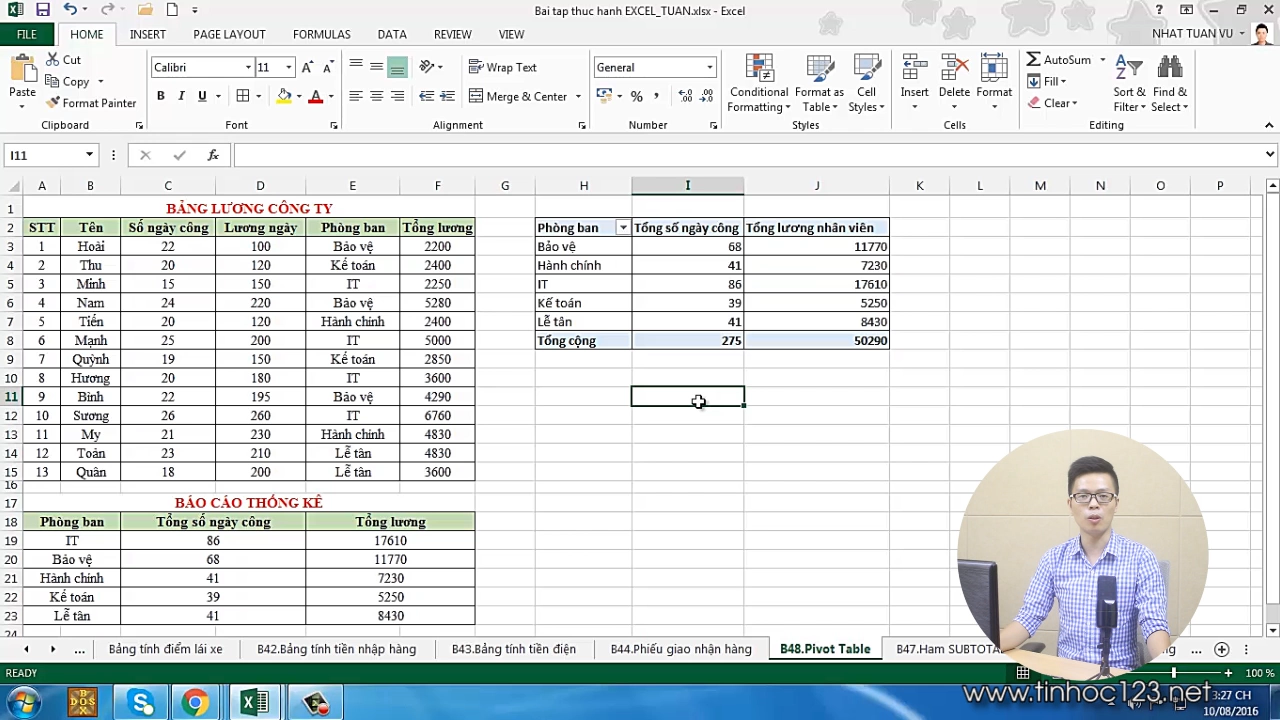
Task: Click the Format Painter brush icon
Action: point(53,103)
